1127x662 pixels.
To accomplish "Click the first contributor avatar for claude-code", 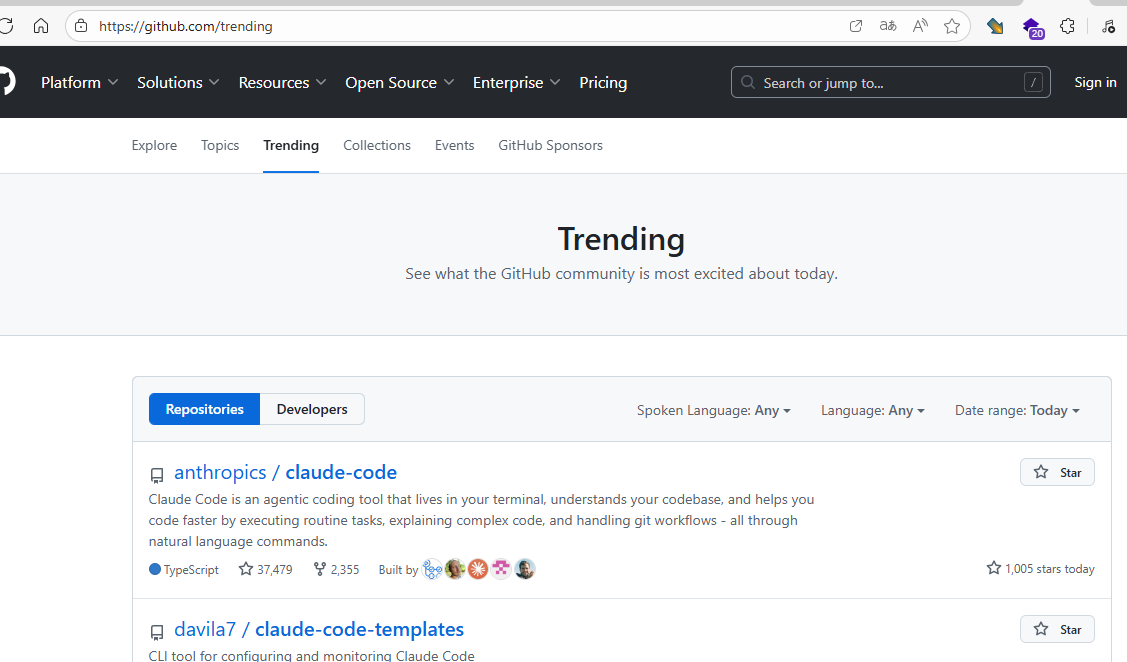I will [432, 569].
